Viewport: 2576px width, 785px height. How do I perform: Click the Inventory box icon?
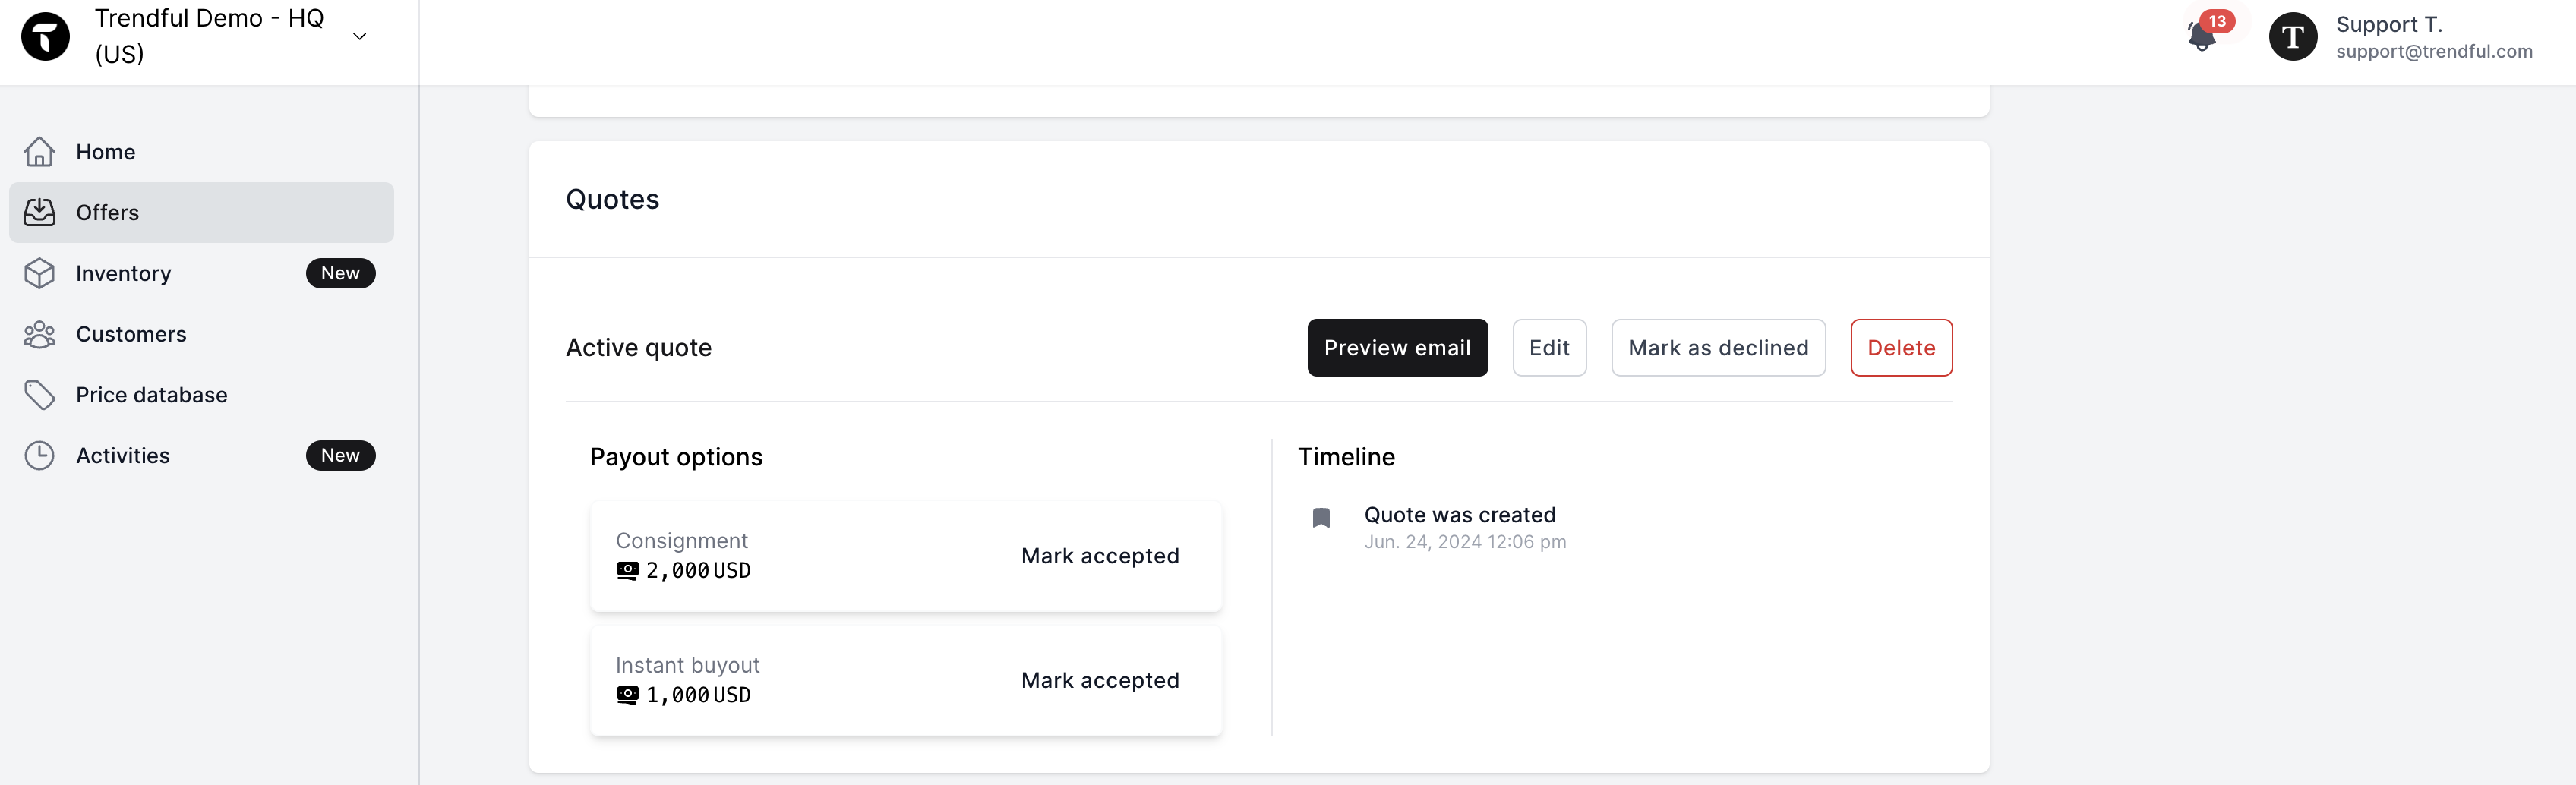click(x=40, y=273)
